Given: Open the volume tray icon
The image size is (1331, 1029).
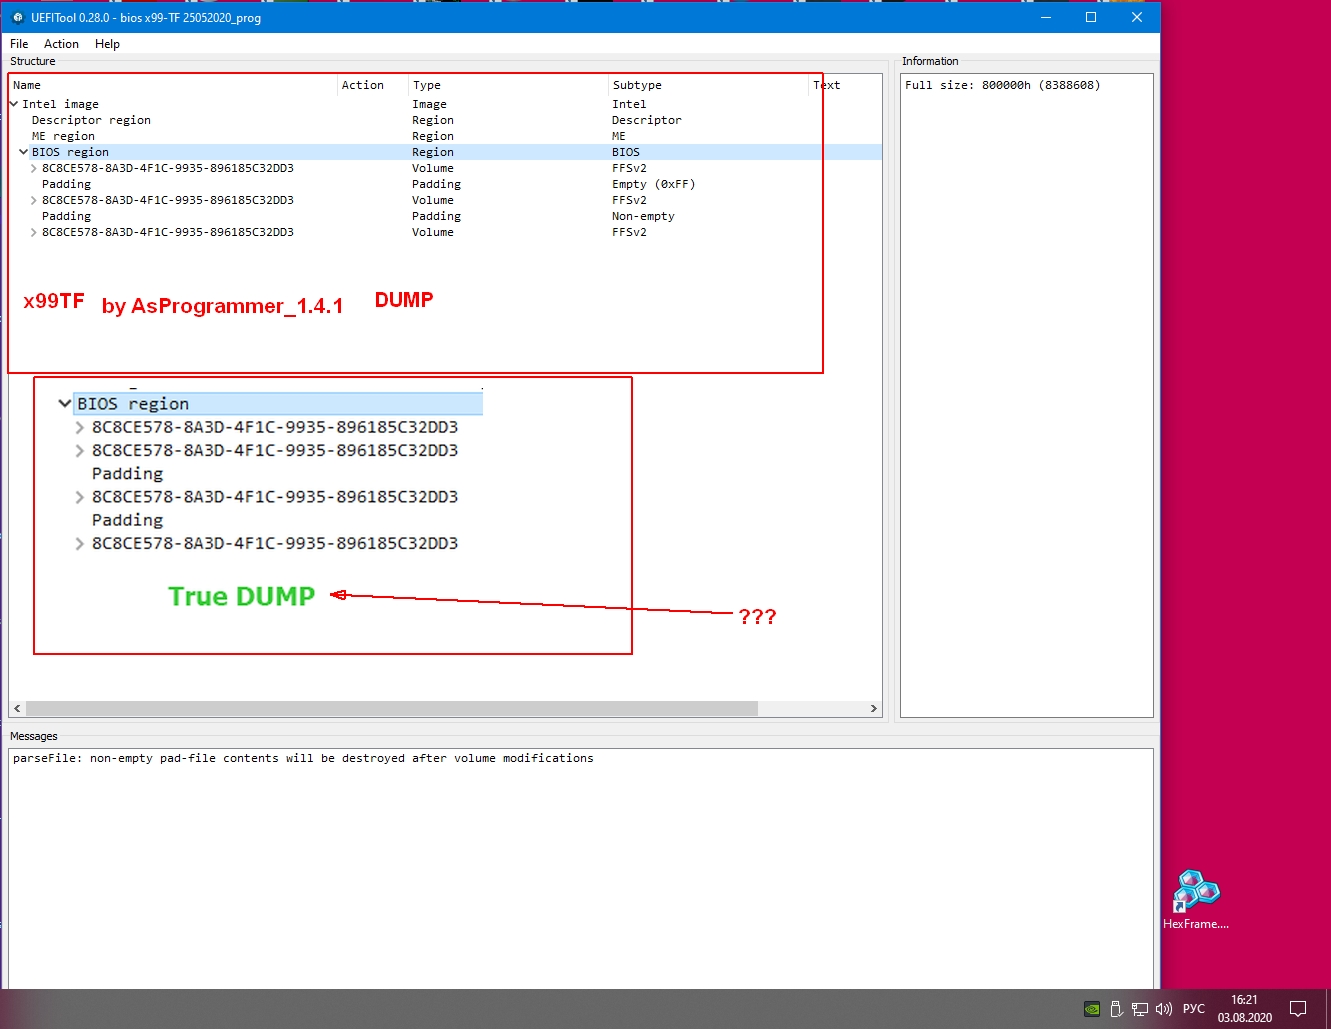Looking at the screenshot, I should click(1164, 1009).
